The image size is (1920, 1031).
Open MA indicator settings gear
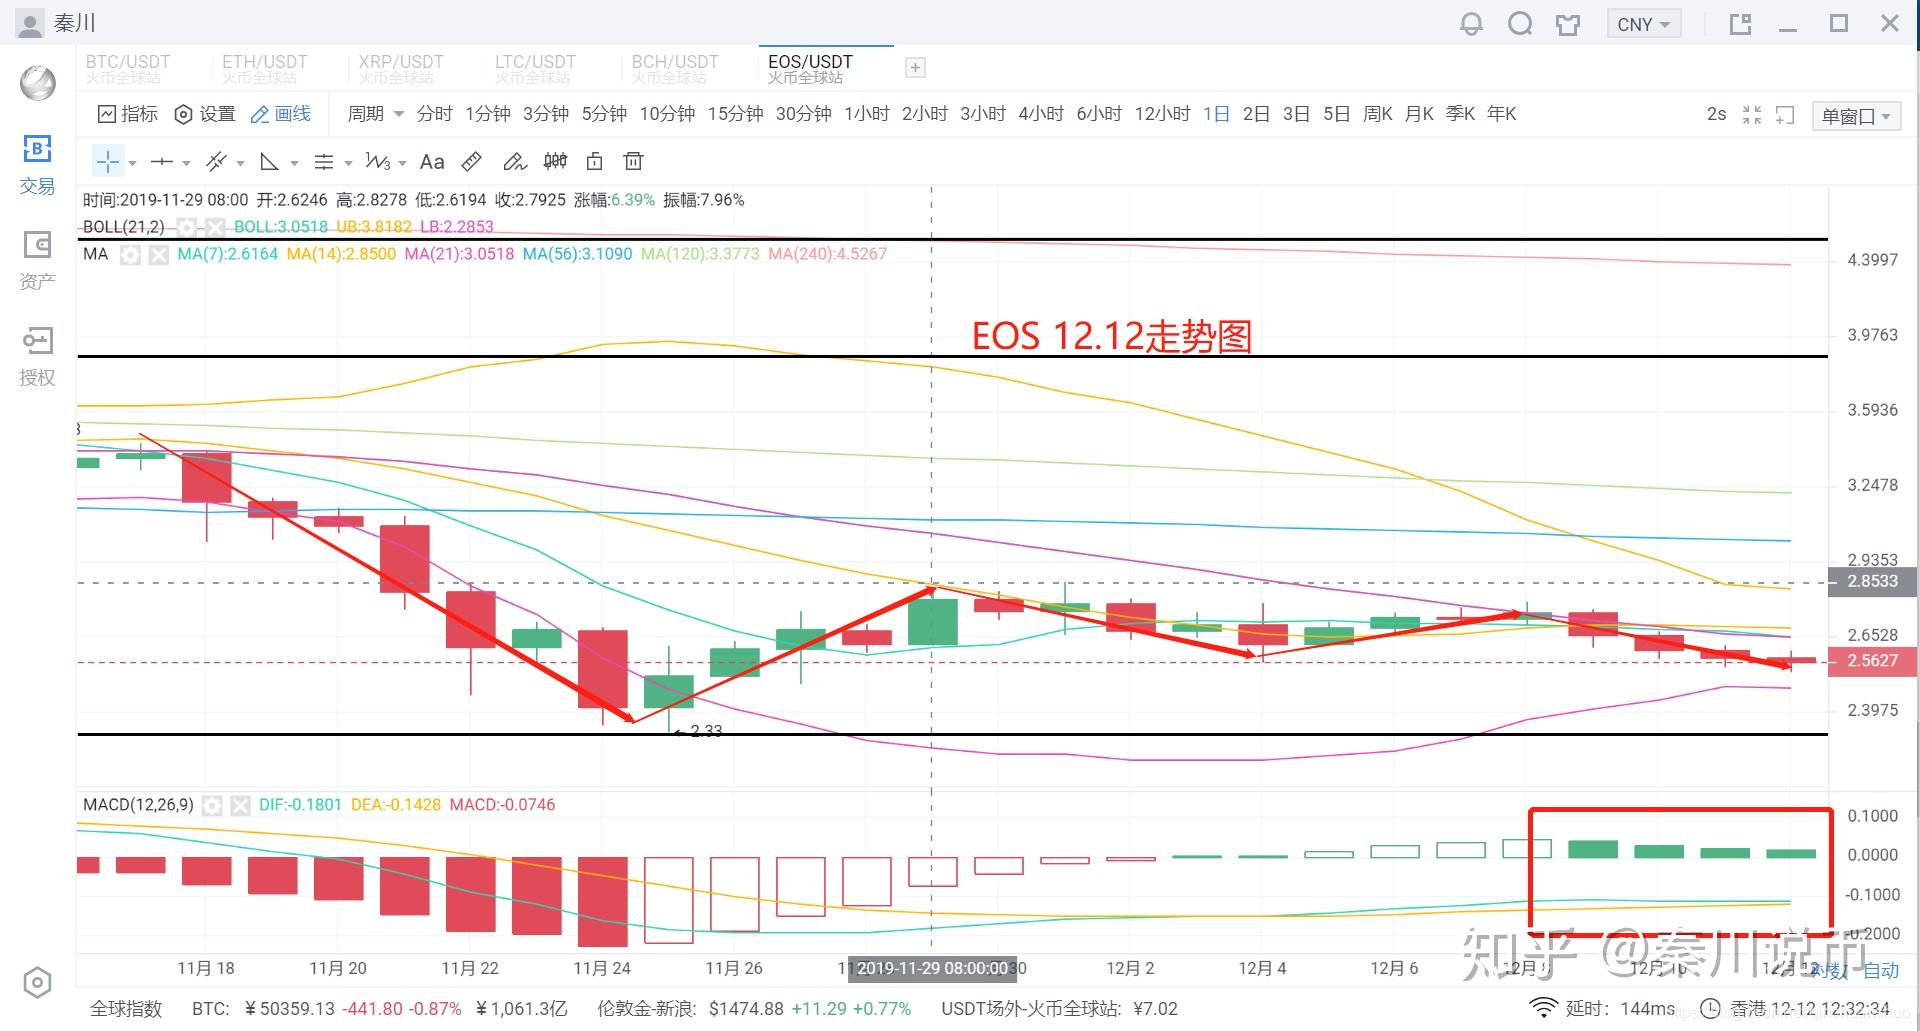tap(130, 255)
